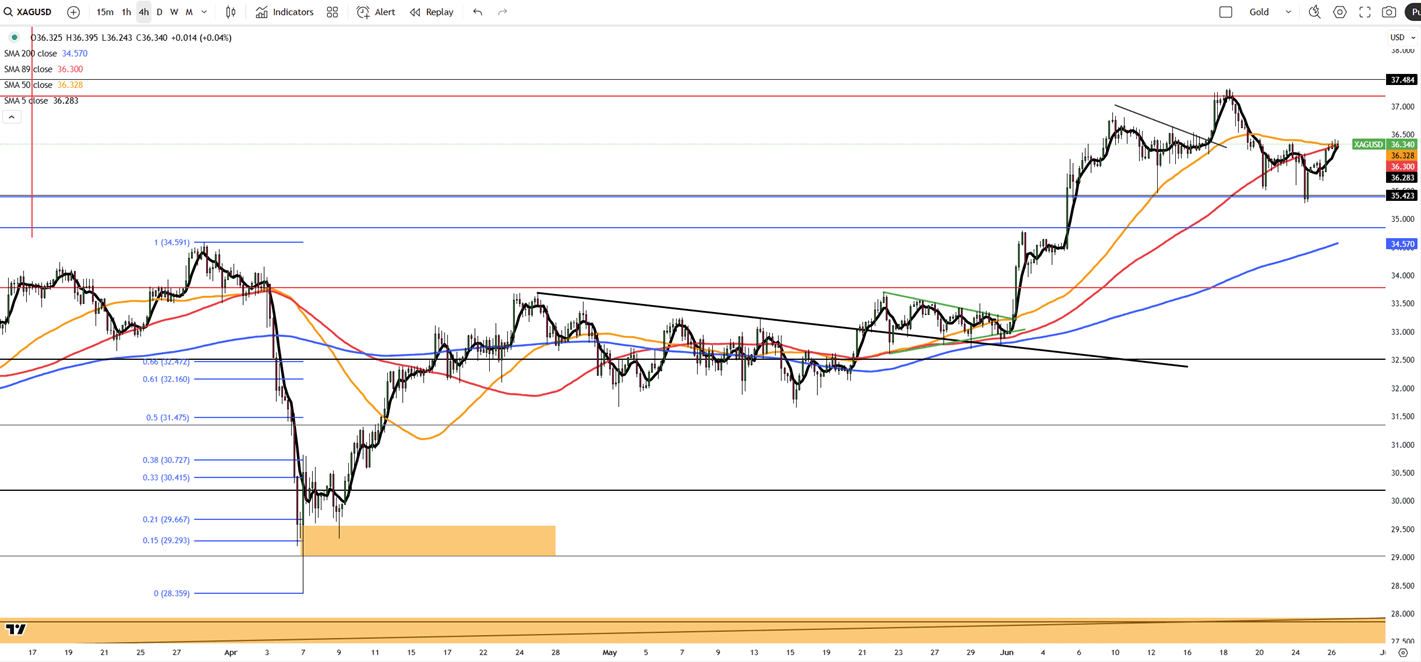This screenshot has width=1421, height=662.
Task: Click the TradingView logo on the chart
Action: 15,629
